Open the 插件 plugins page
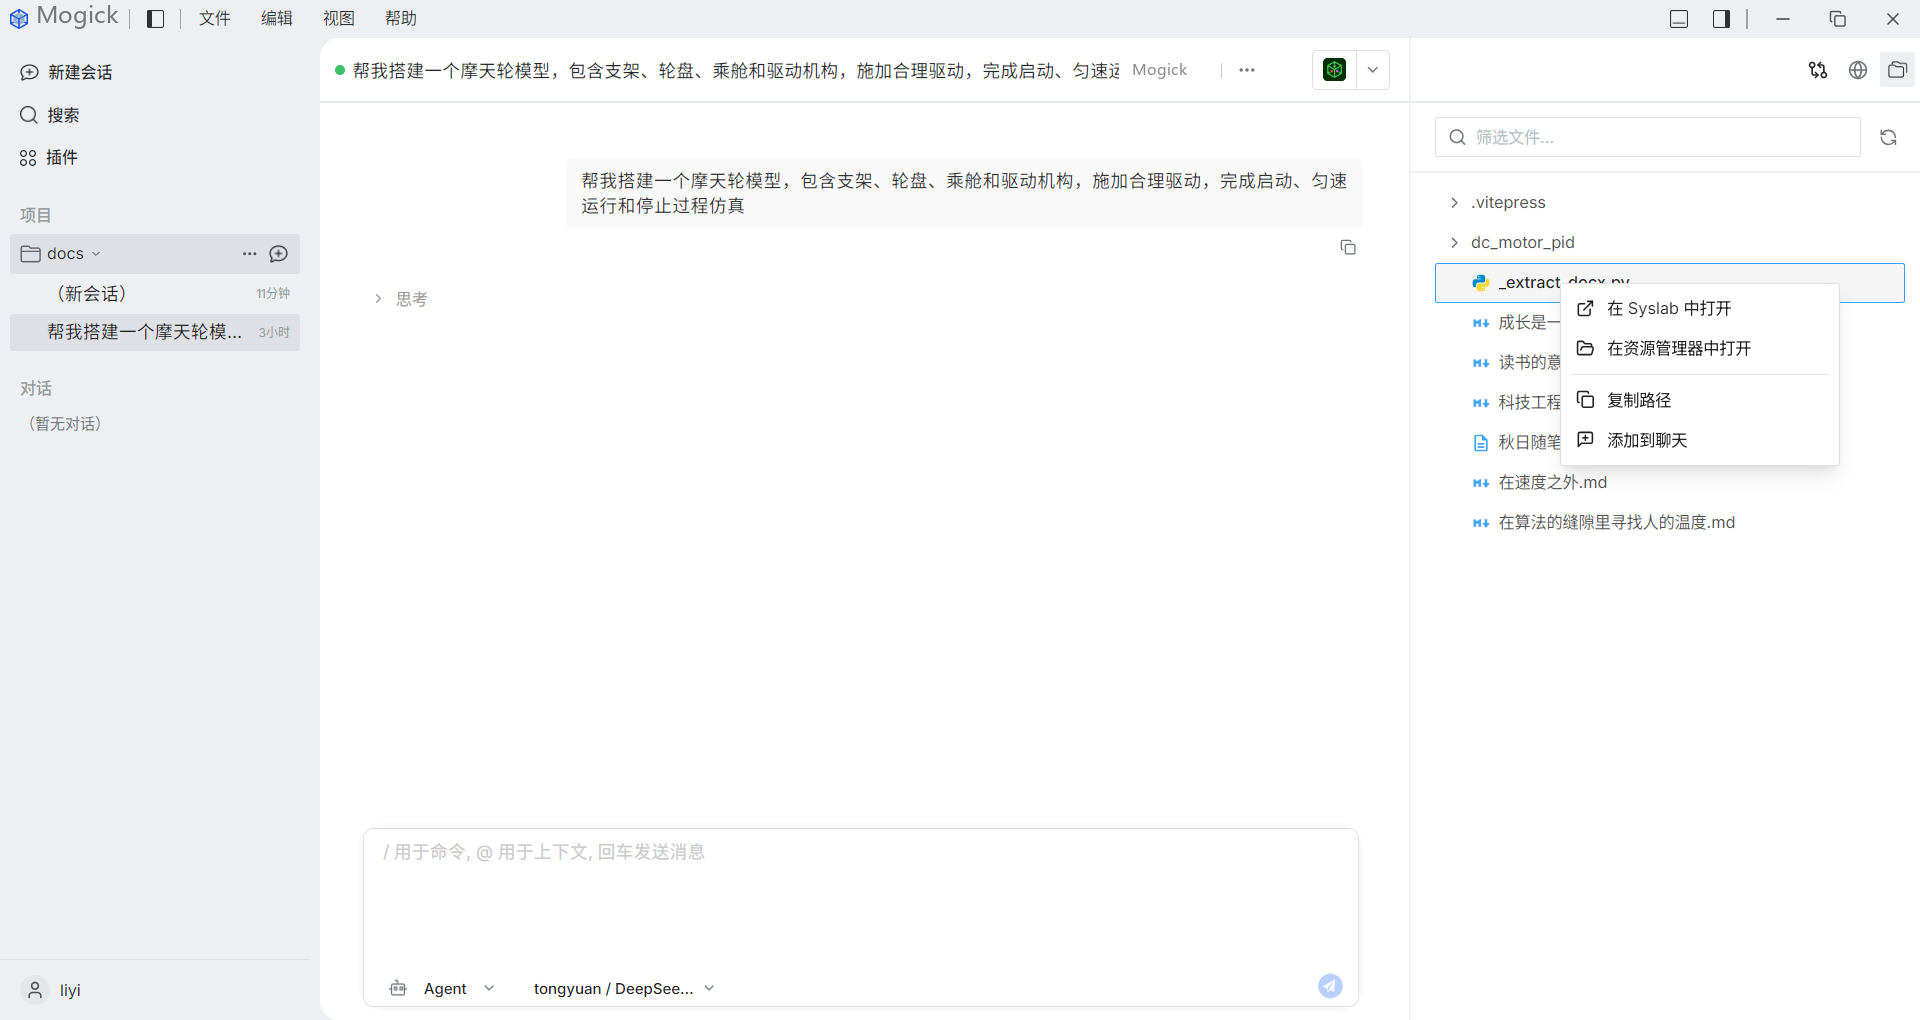The height and width of the screenshot is (1020, 1920). click(x=49, y=157)
